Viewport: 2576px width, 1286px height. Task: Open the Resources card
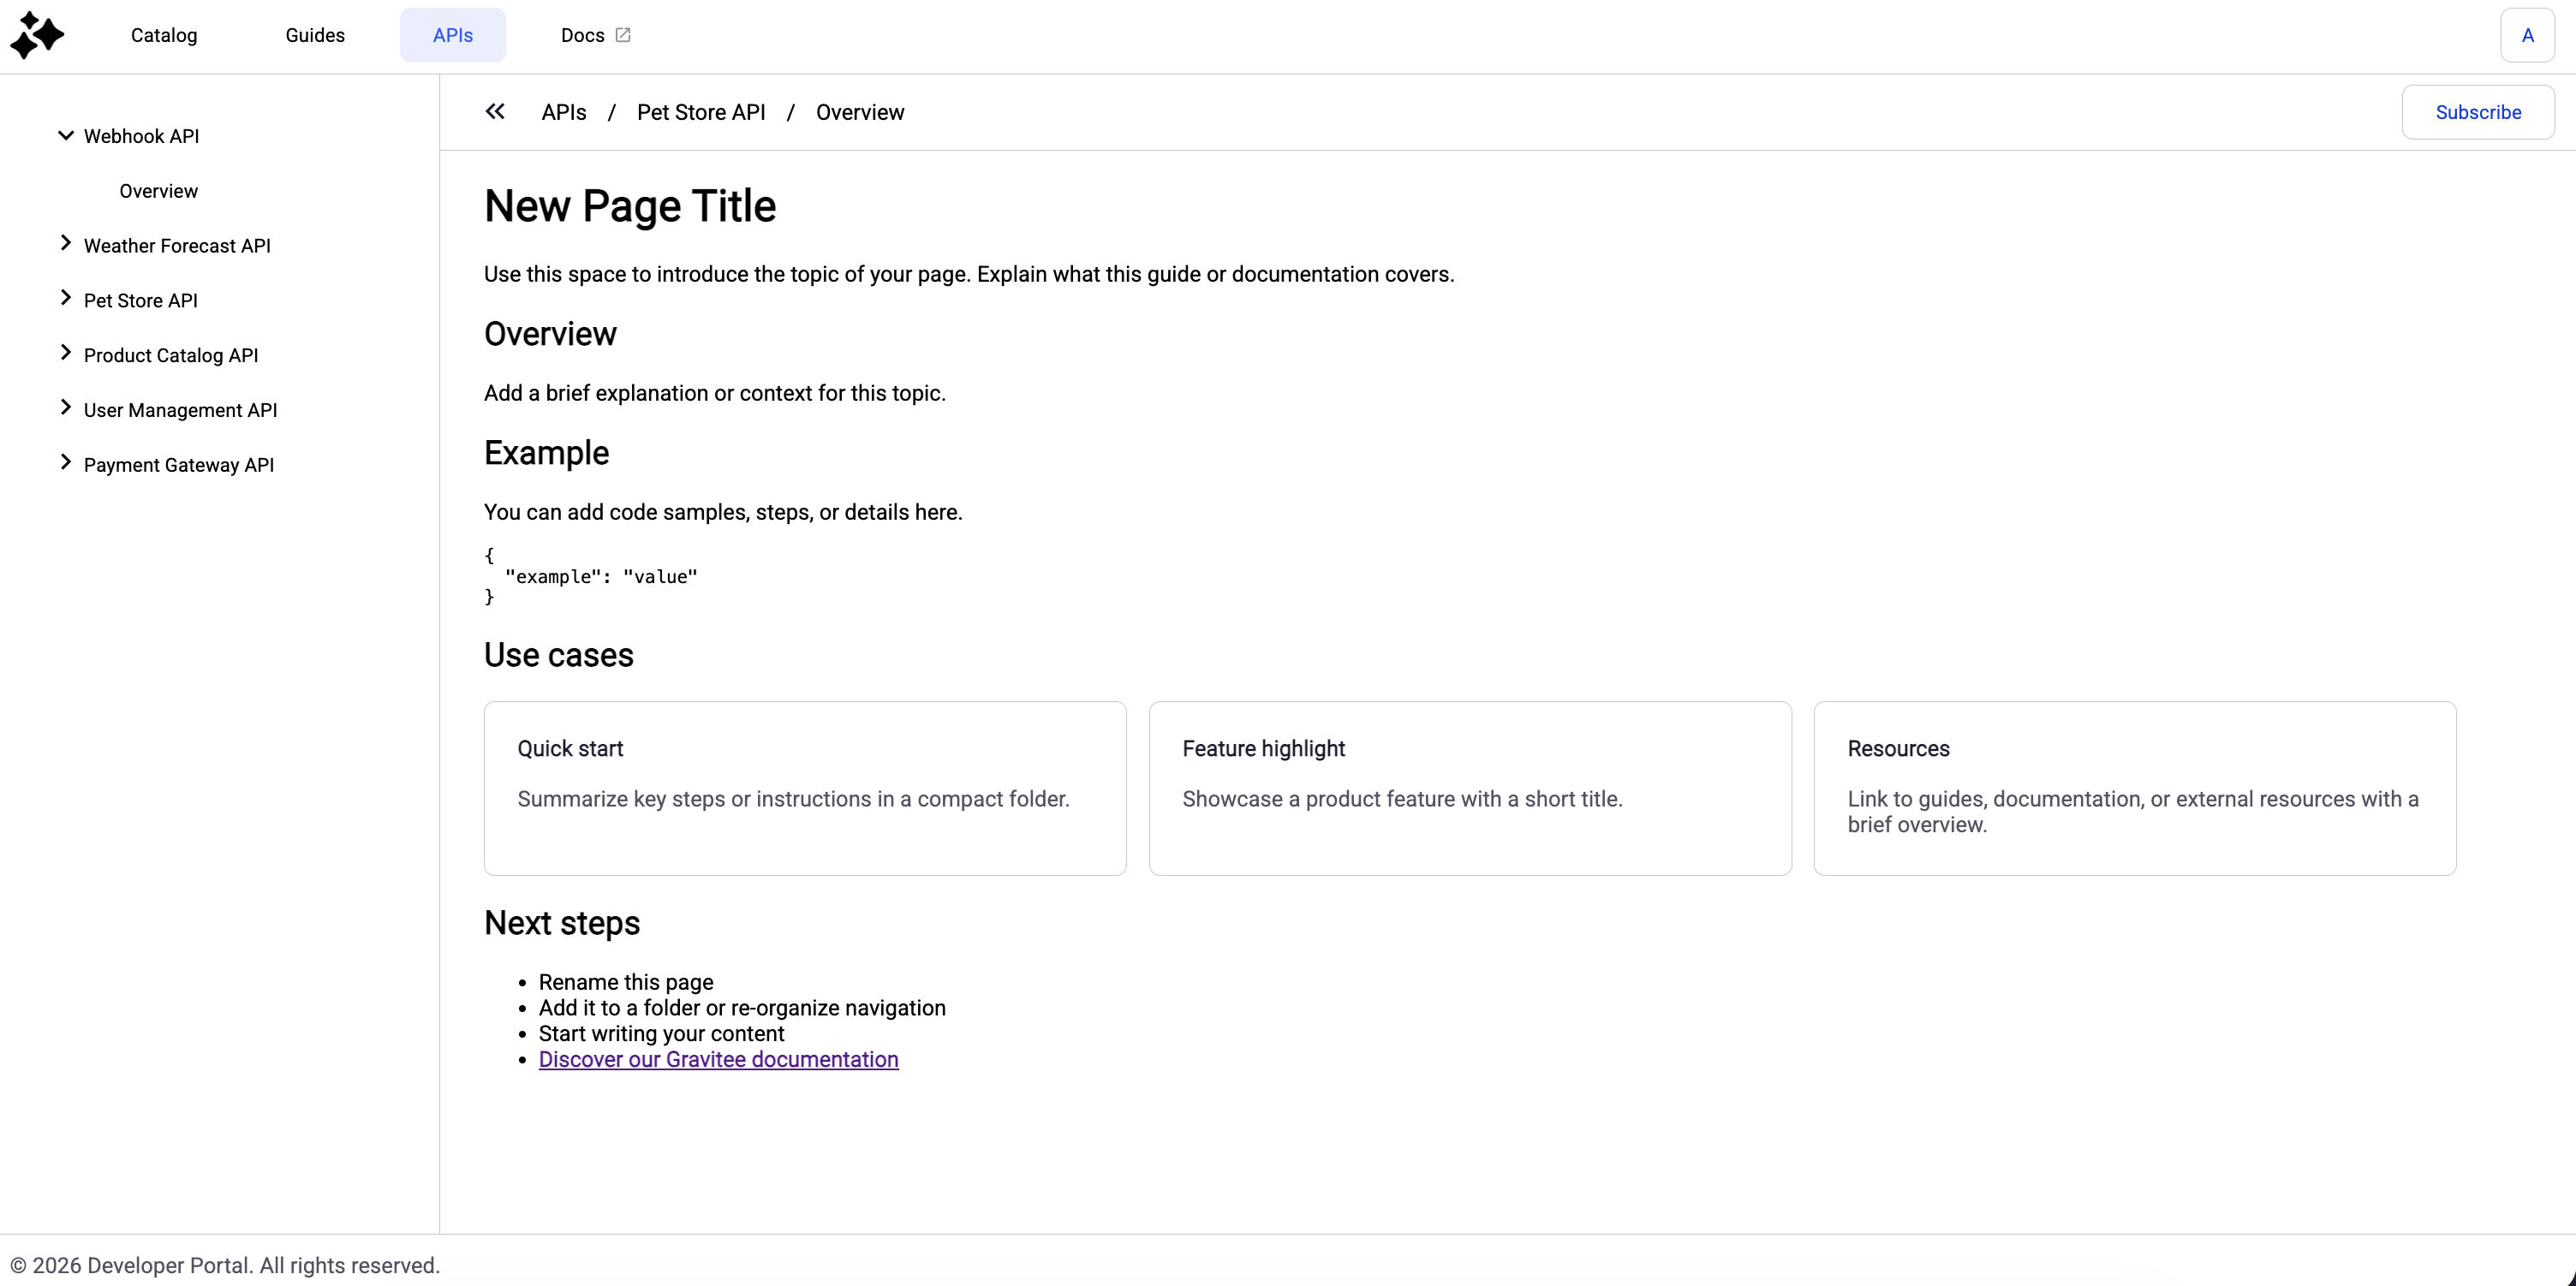coord(2135,788)
